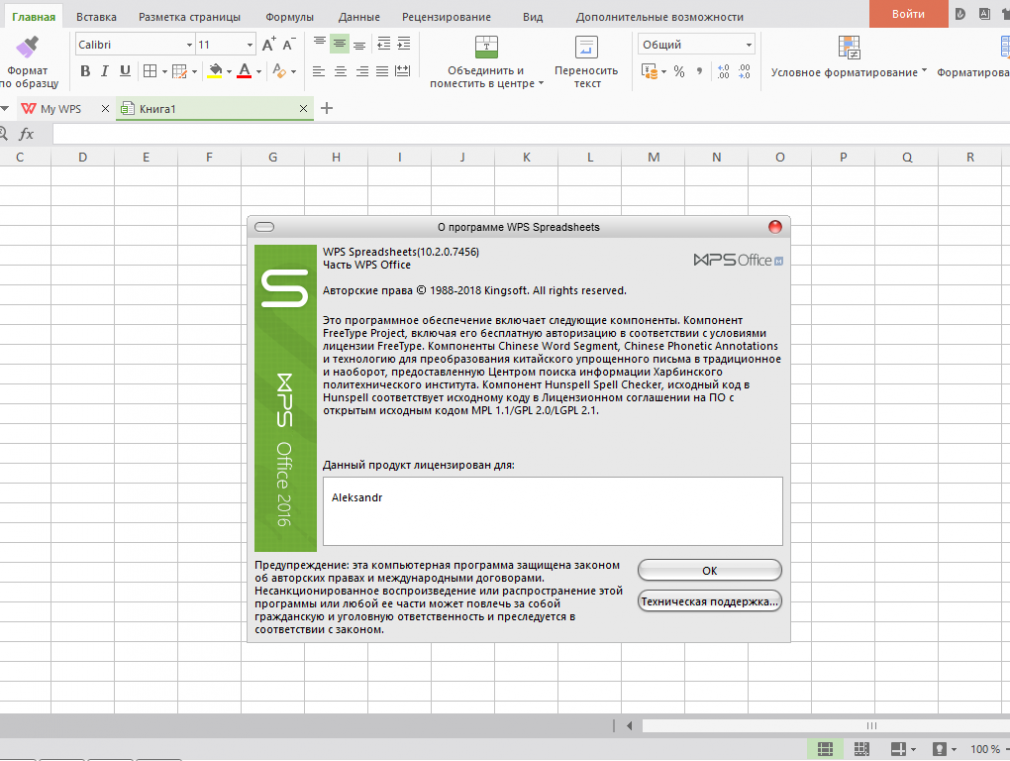
Task: Apply red font color
Action: [244, 72]
